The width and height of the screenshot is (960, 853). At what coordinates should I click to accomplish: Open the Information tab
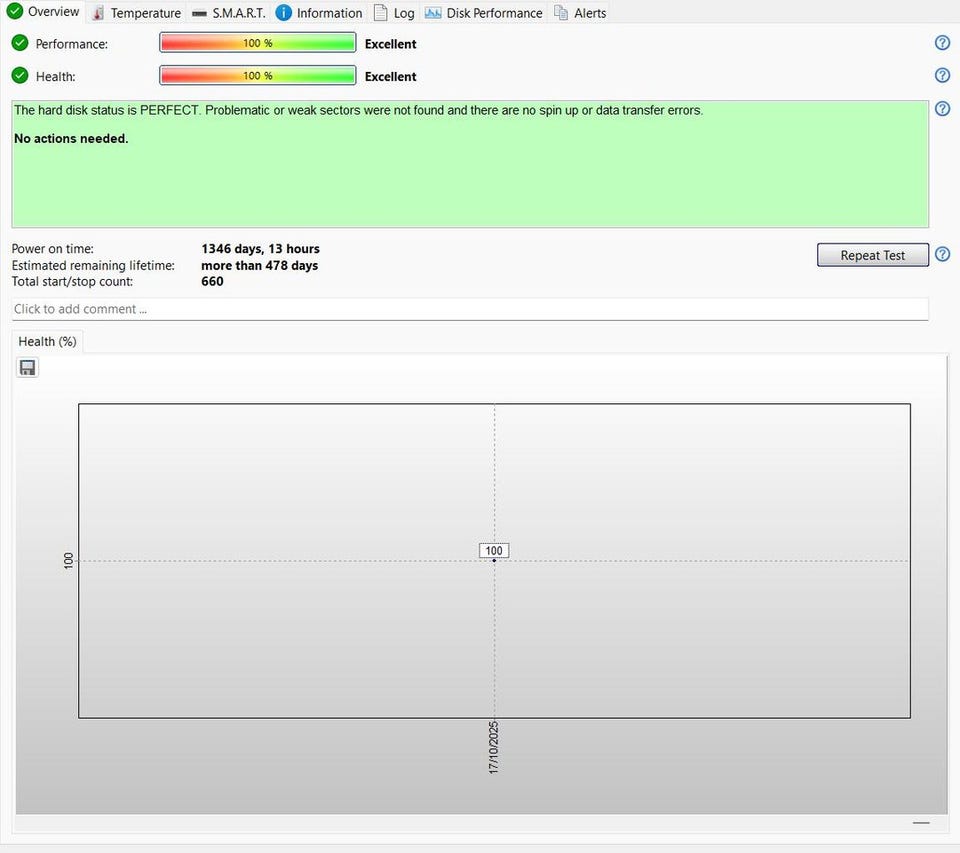pos(319,13)
